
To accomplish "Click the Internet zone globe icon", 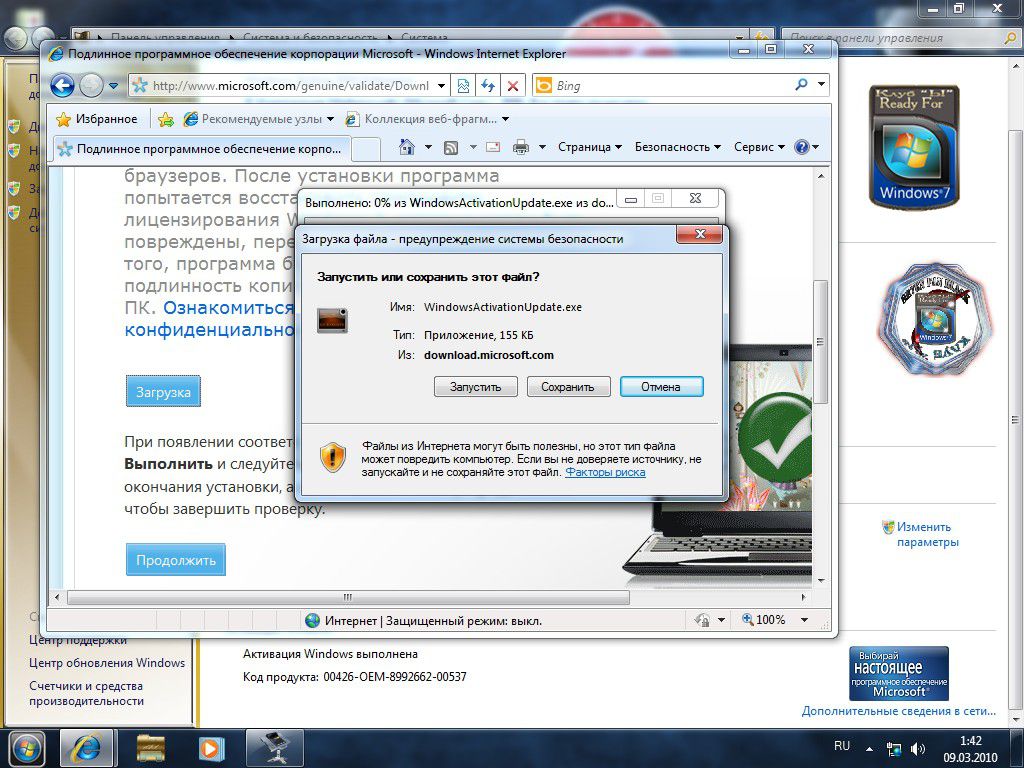I will click(x=313, y=620).
